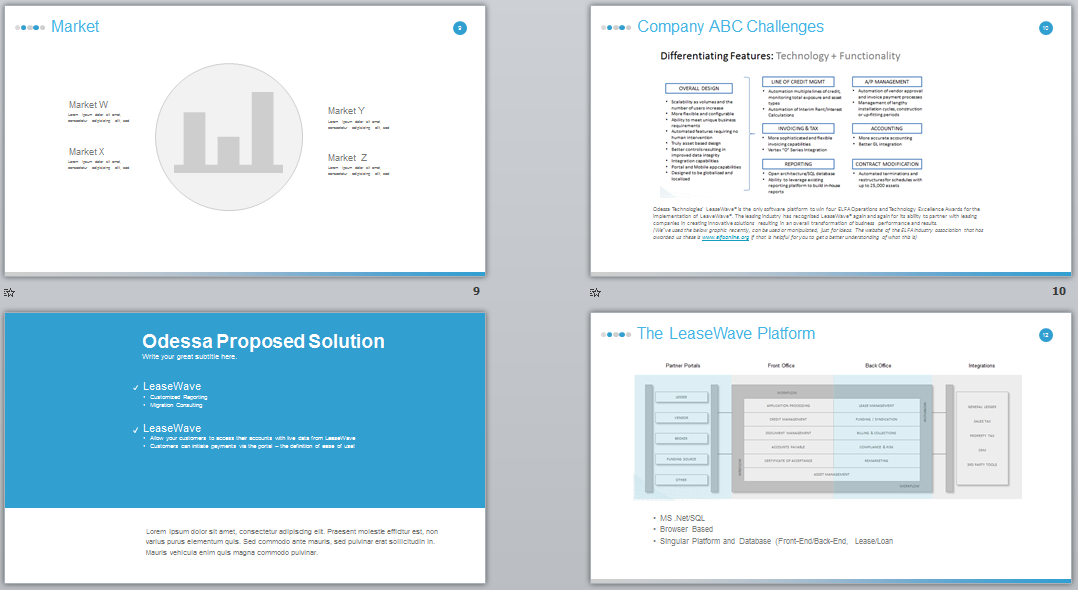
Task: Click the 'LEASE MANAGEMENT' cell
Action: tap(877, 406)
